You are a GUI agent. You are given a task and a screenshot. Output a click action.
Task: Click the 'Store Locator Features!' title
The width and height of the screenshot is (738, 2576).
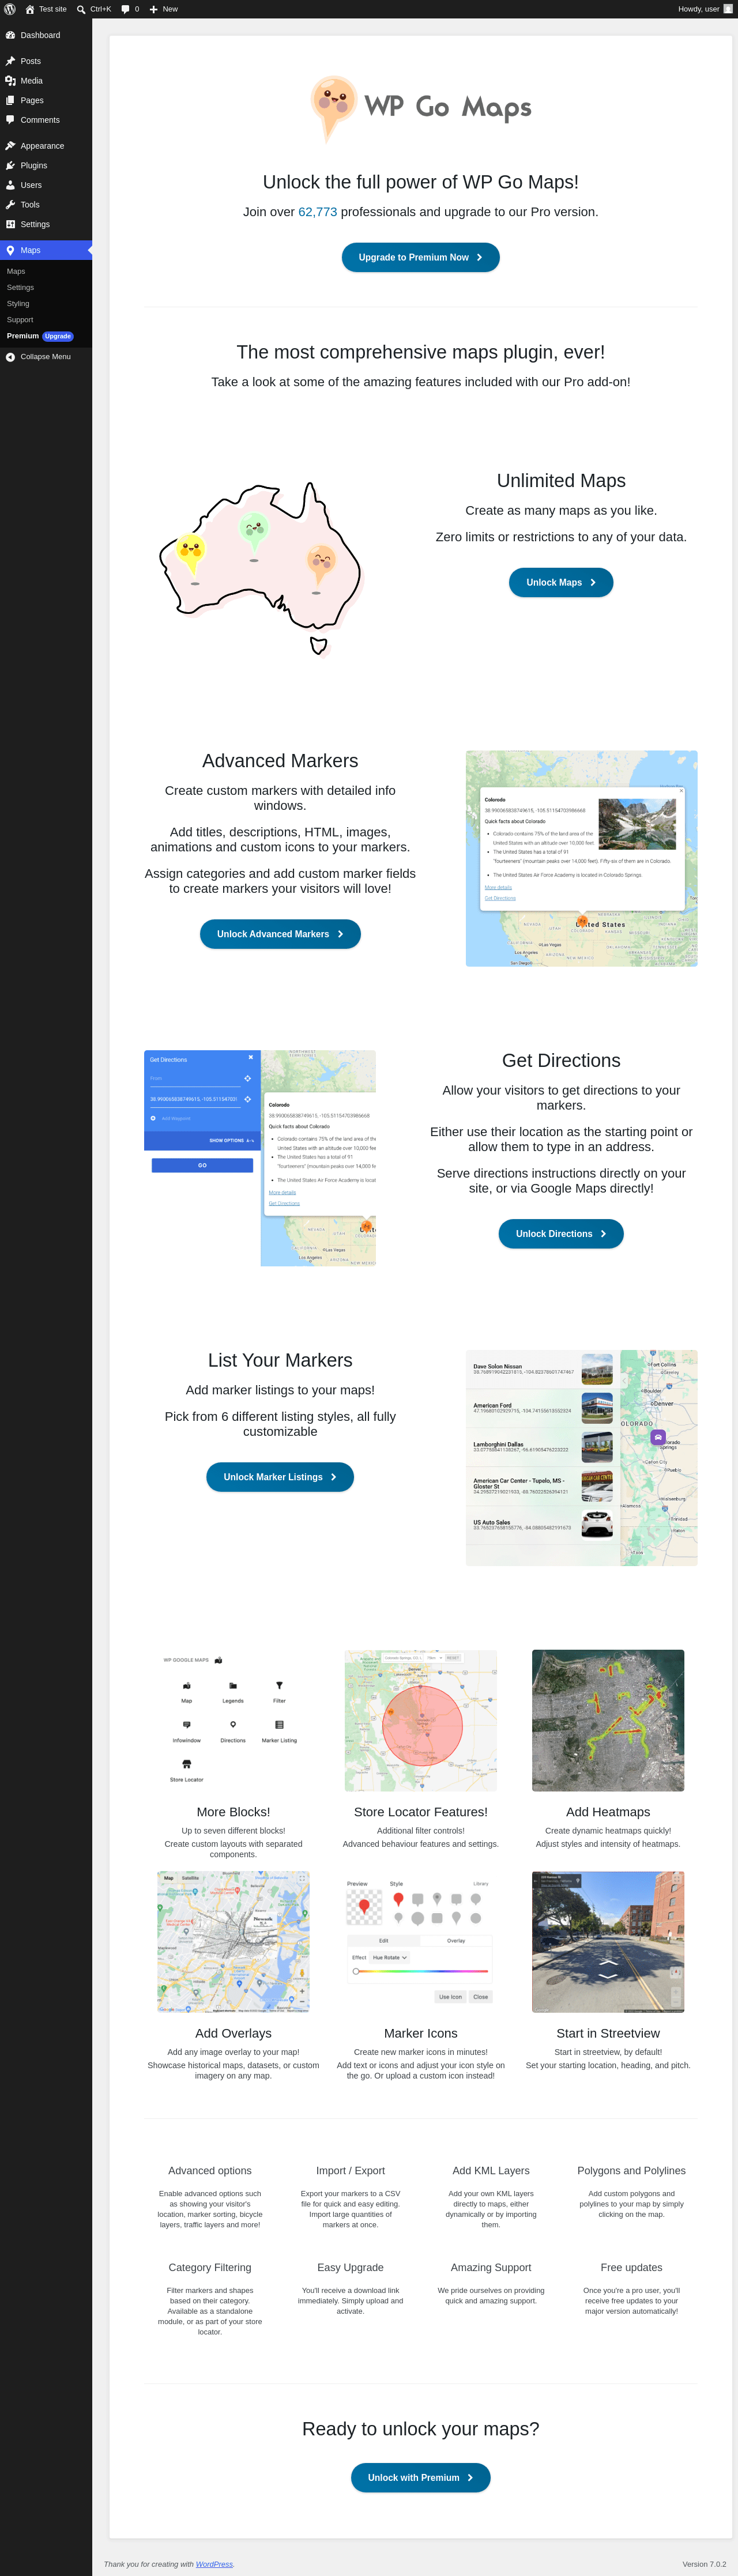pos(421,1812)
